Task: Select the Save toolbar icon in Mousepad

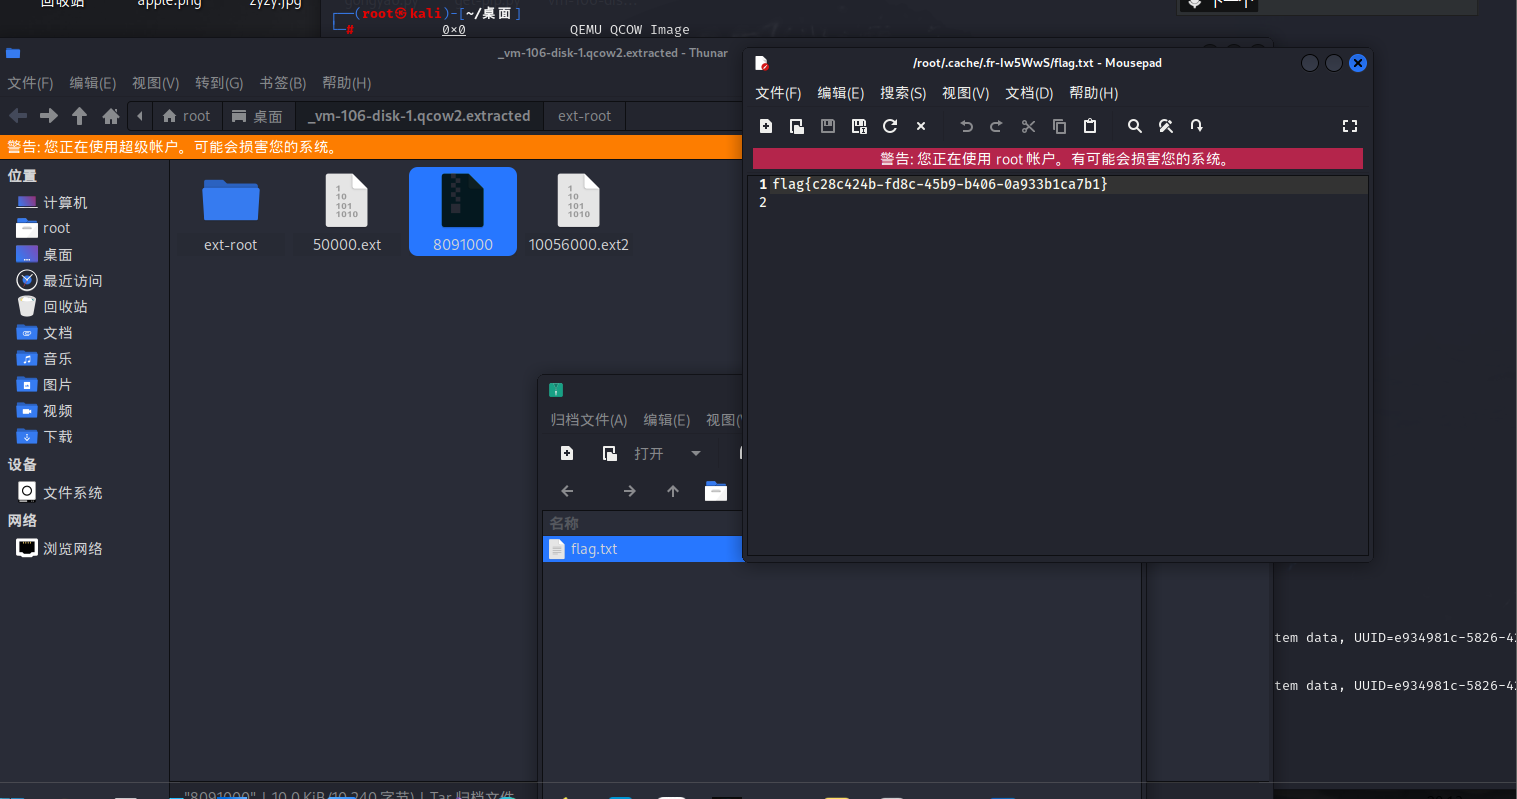Action: click(x=827, y=126)
